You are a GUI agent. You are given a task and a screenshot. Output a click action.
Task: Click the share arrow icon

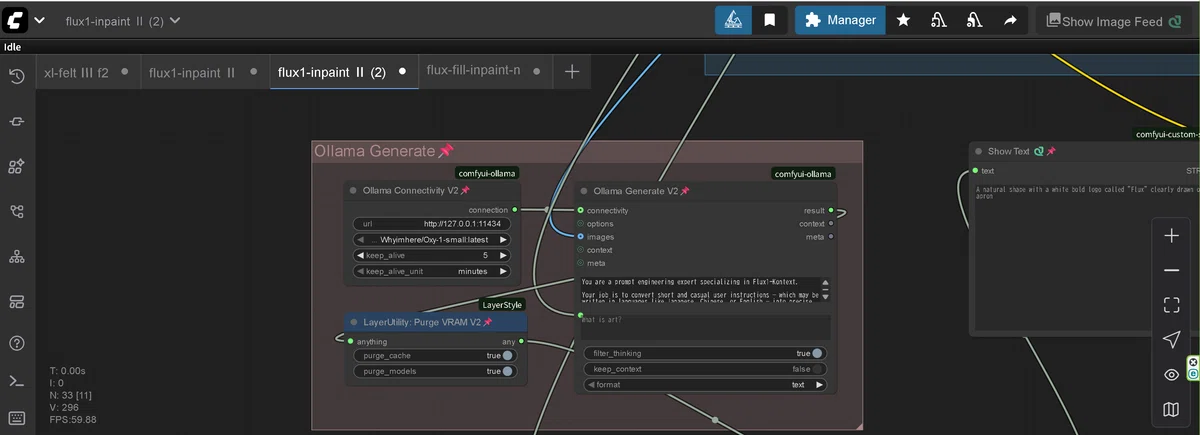pos(1010,20)
